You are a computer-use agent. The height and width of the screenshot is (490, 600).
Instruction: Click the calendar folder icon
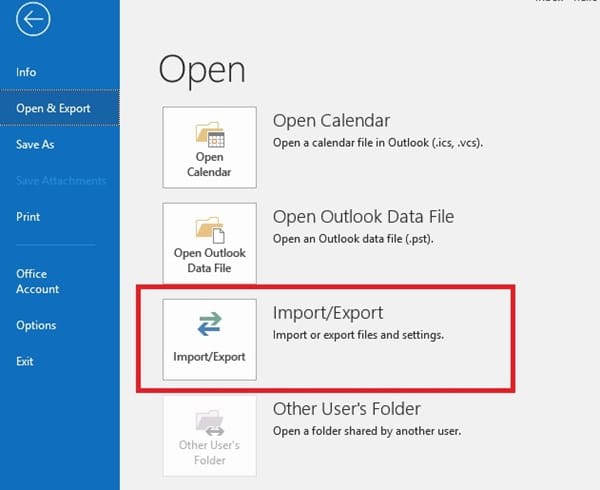click(x=210, y=134)
